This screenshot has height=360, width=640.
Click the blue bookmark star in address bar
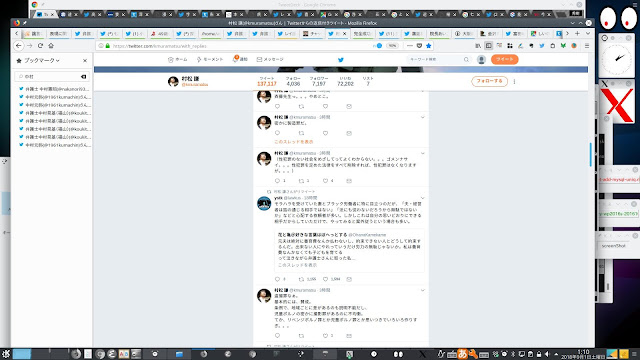click(429, 46)
